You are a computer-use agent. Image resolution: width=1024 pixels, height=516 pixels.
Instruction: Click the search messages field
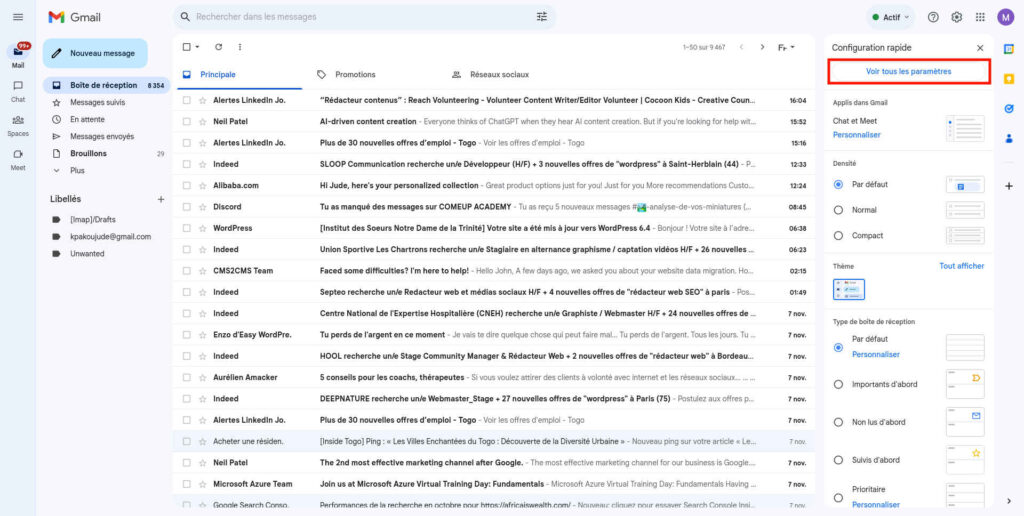pyautogui.click(x=363, y=17)
